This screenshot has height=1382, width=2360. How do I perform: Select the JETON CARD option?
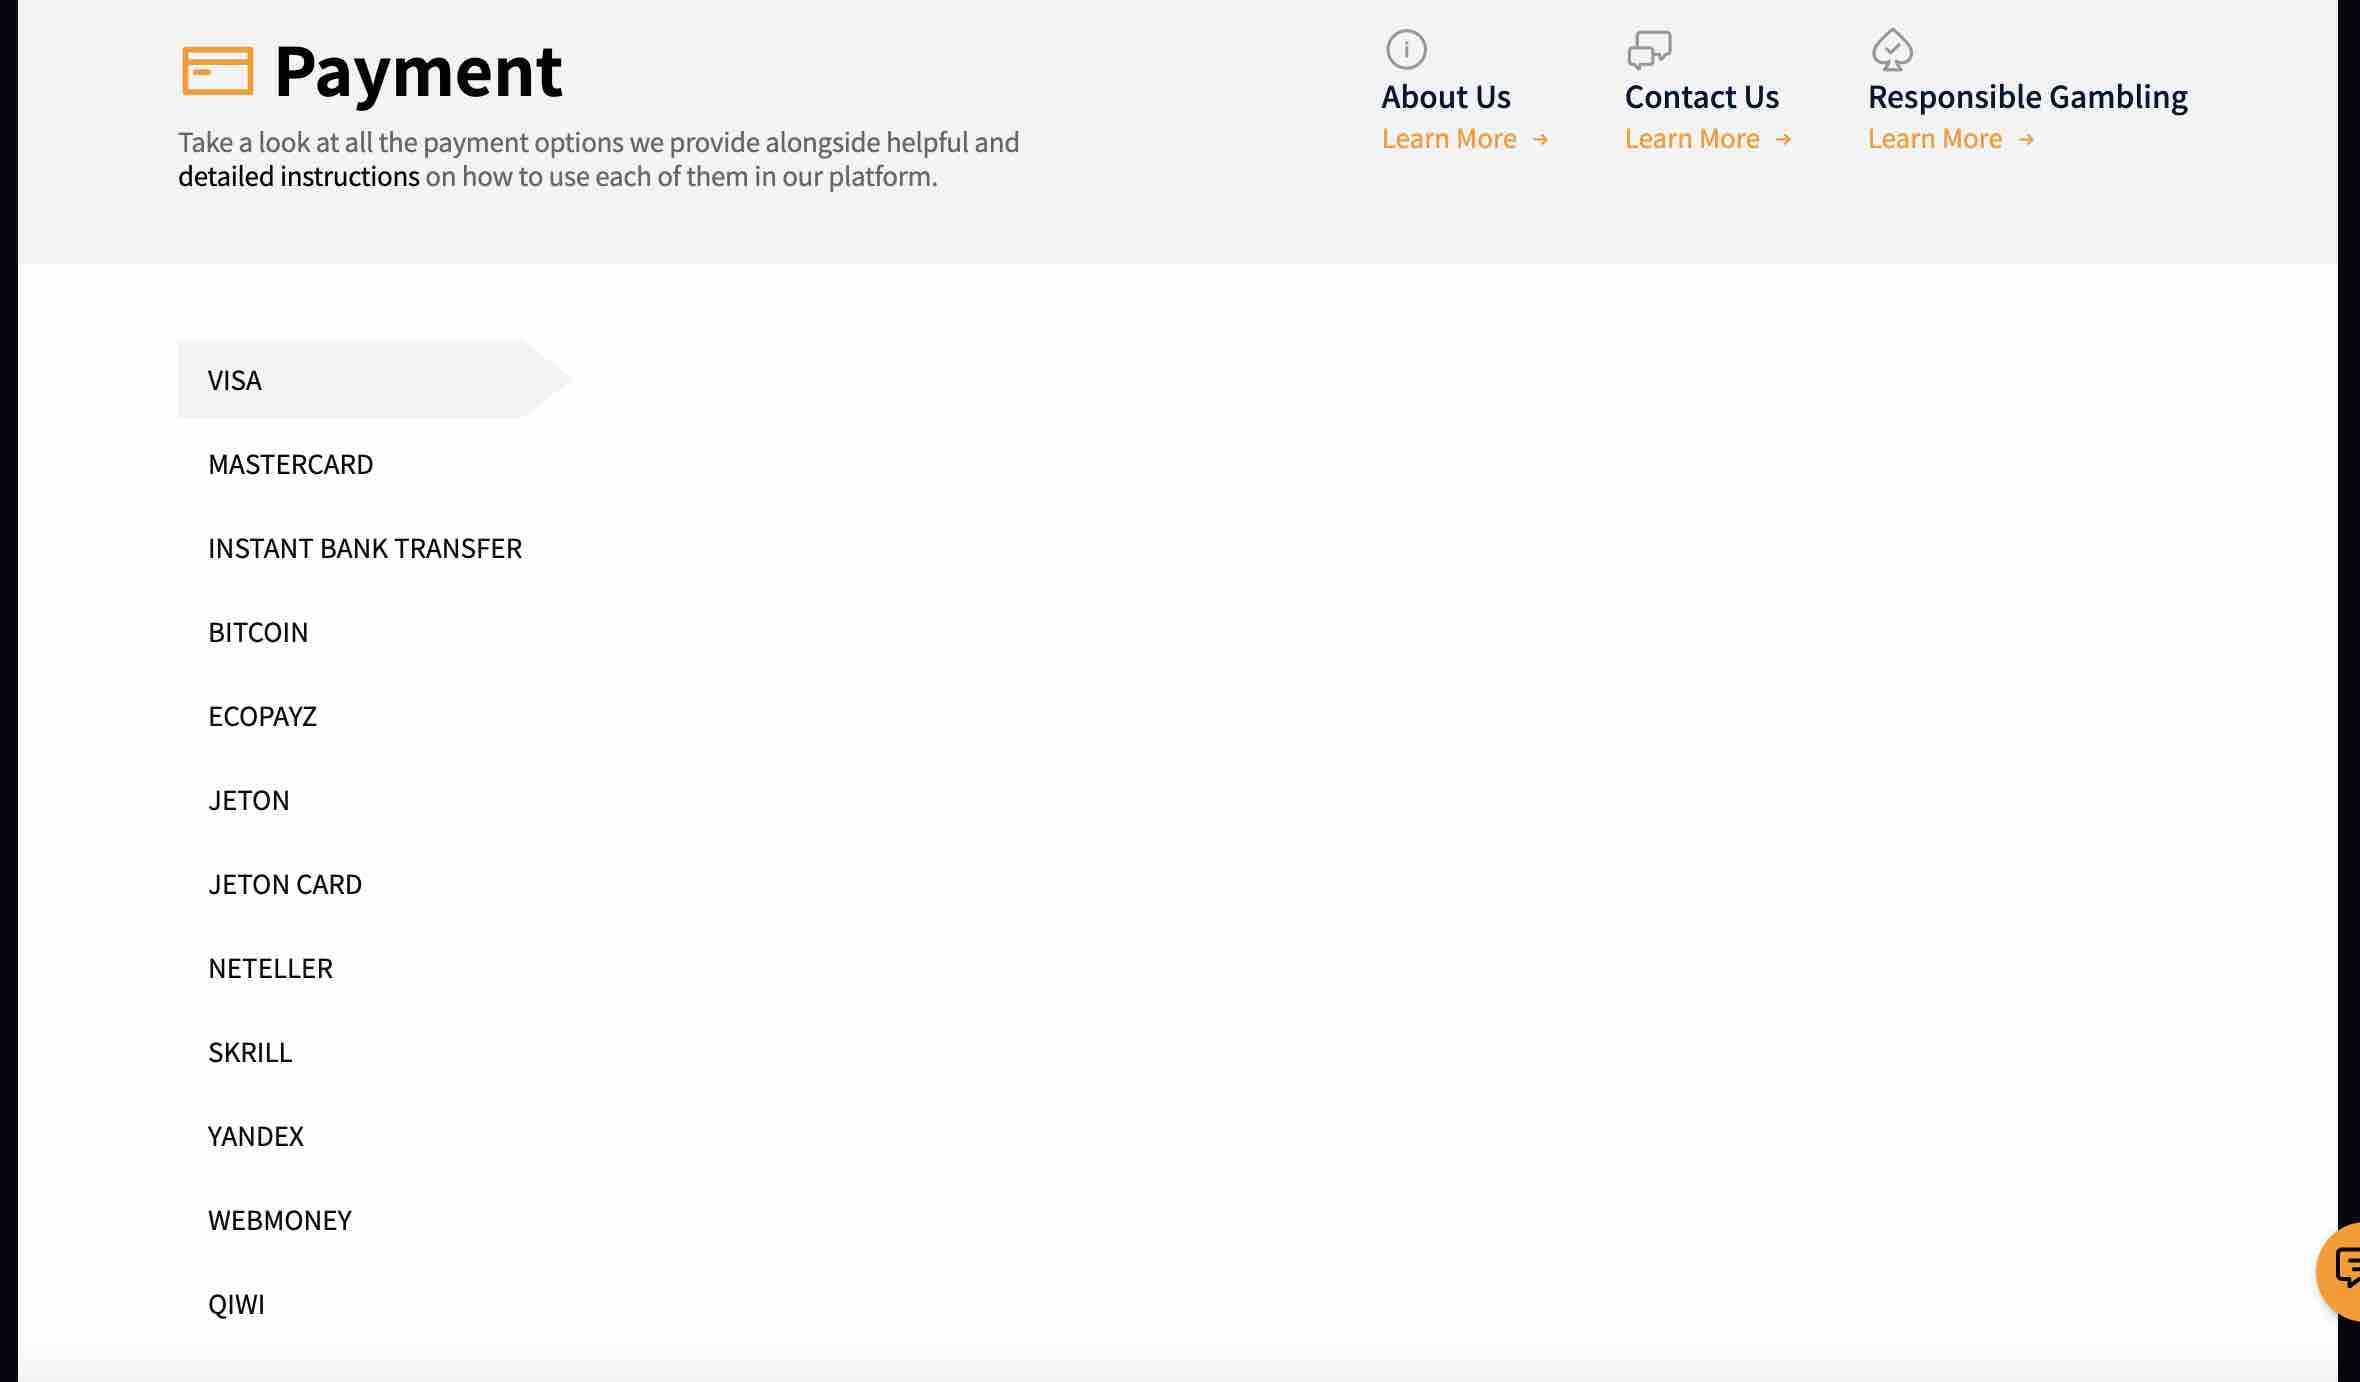click(285, 884)
